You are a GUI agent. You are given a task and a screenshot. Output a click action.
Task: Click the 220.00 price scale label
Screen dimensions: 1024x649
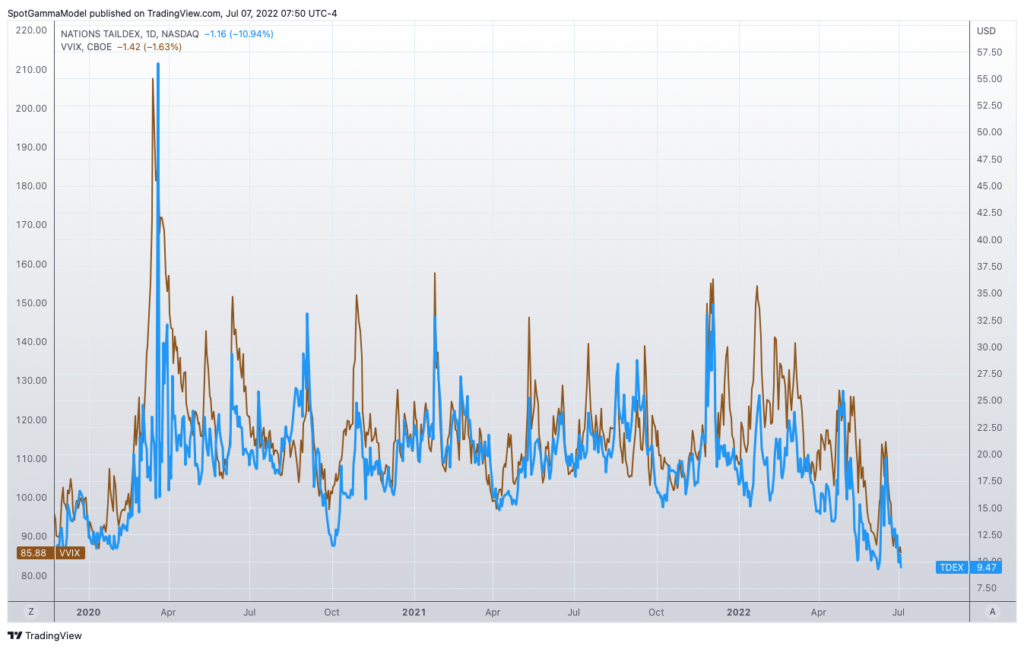click(x=31, y=30)
